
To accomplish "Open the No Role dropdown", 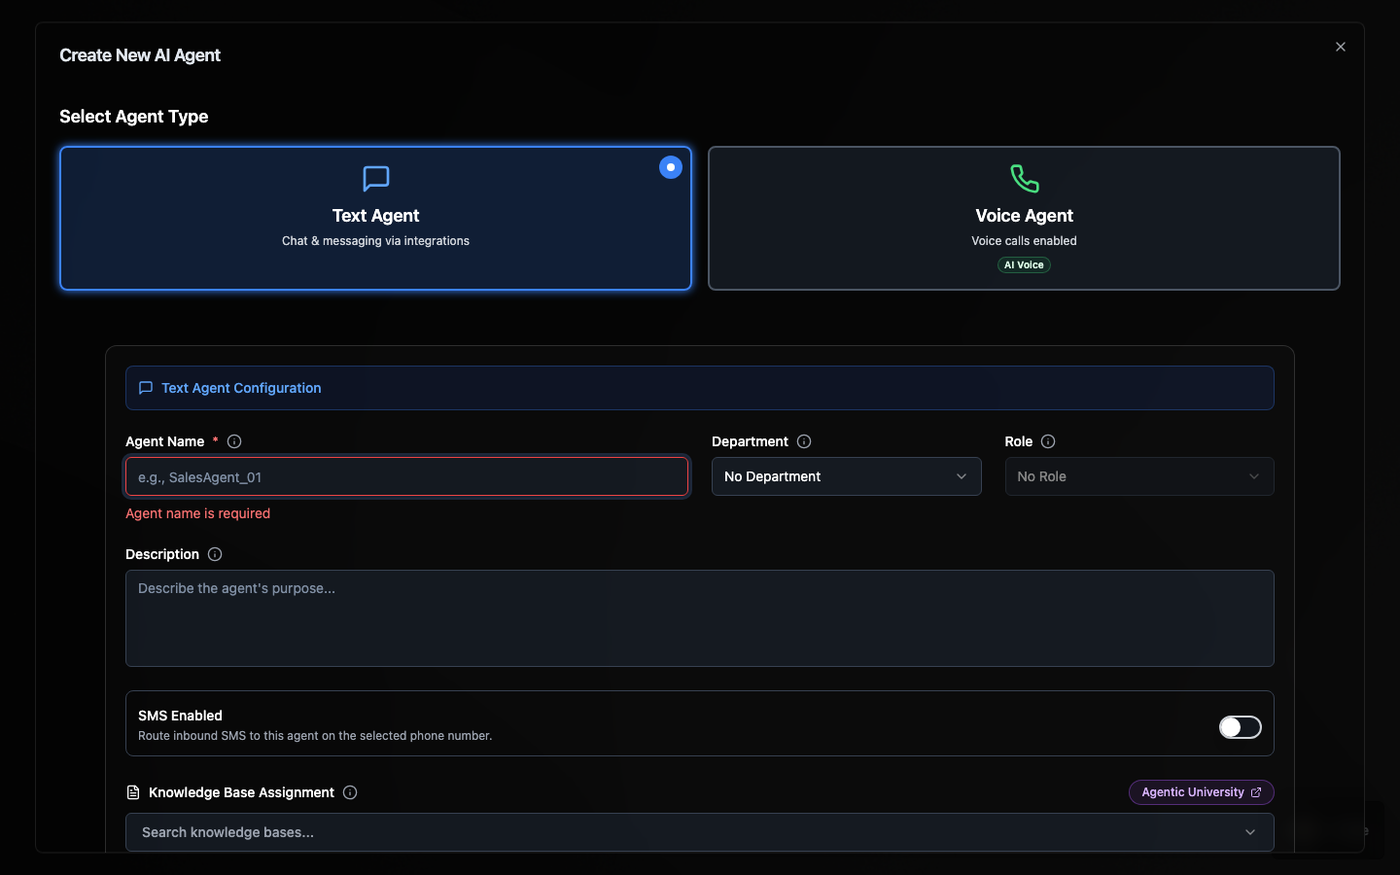I will (x=1139, y=476).
